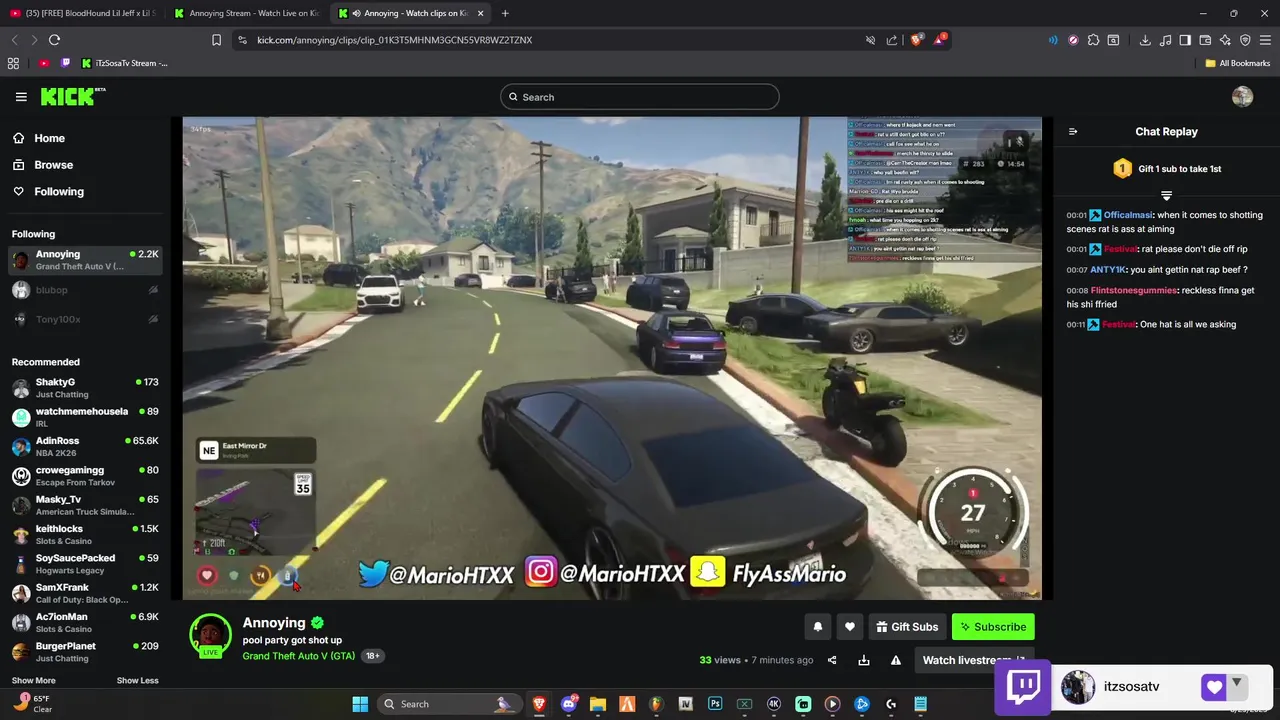1280x720 pixels.
Task: Open the Brave VPN shield icon
Action: (x=1245, y=40)
